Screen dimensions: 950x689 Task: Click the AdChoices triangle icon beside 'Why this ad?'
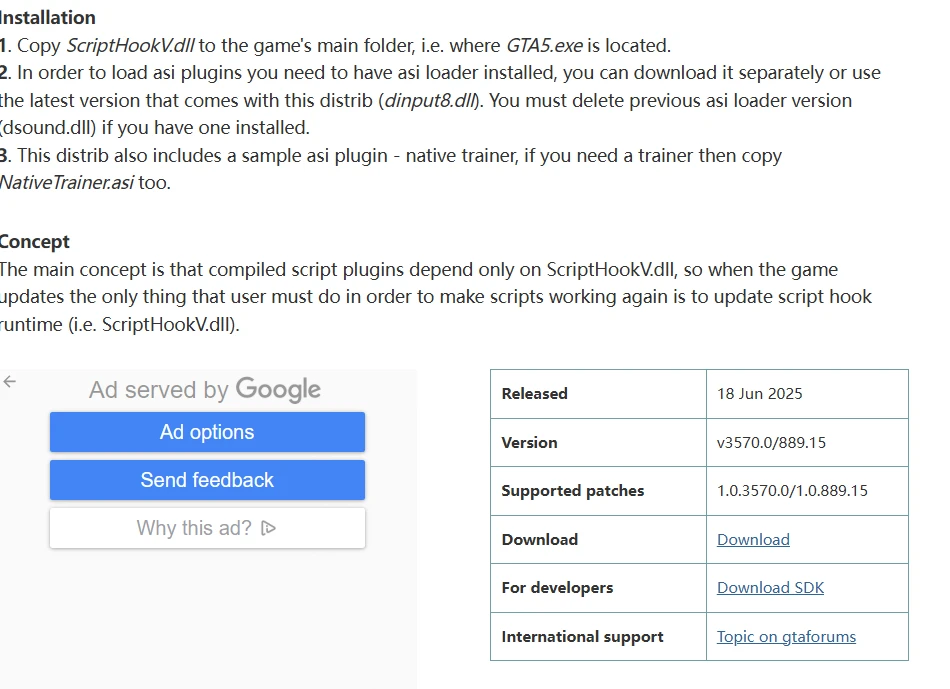(x=268, y=528)
